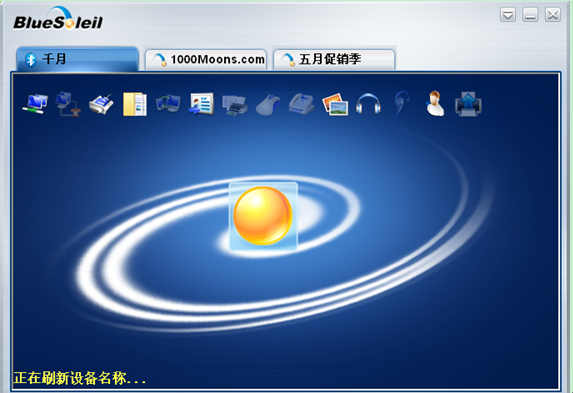Switch to the 千月 tab
The height and width of the screenshot is (393, 573).
(77, 59)
